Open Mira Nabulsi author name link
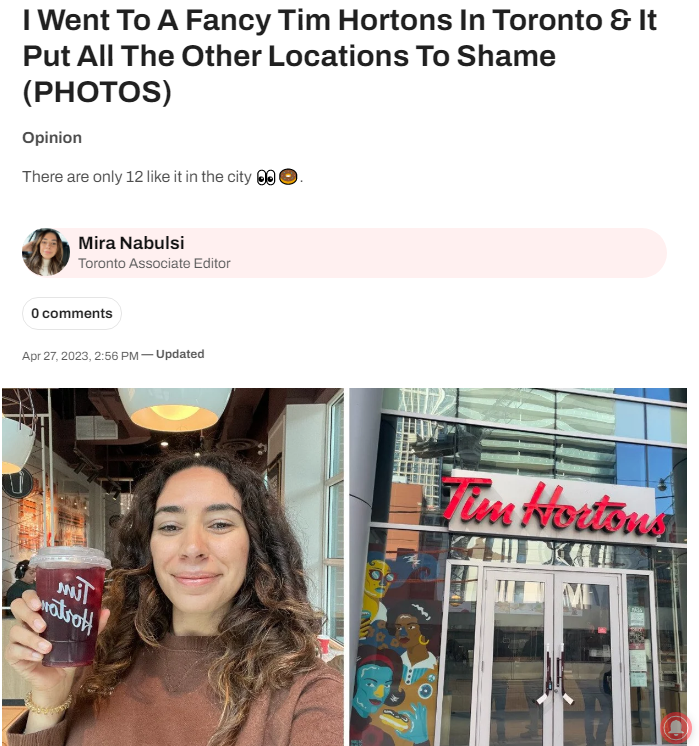The height and width of the screenshot is (746, 699). pyautogui.click(x=131, y=243)
